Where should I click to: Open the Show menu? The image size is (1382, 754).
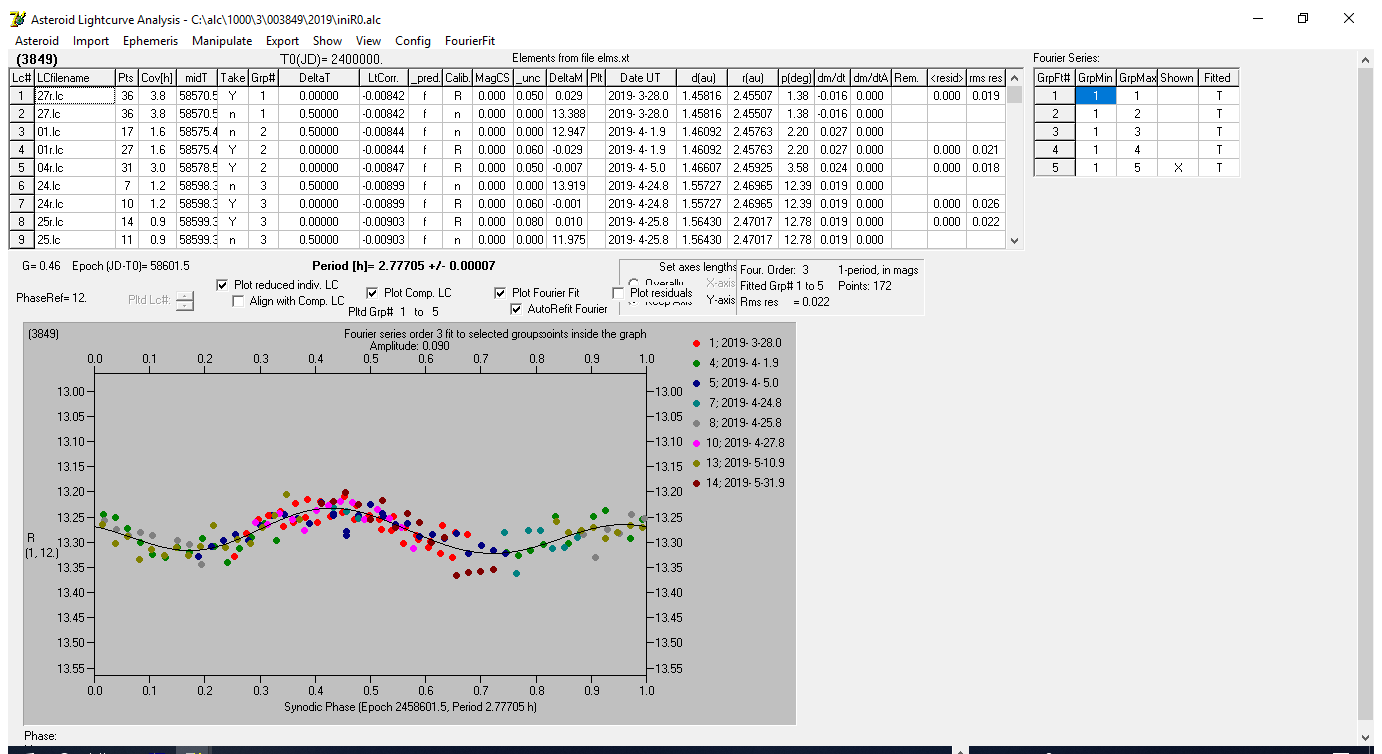coord(327,41)
